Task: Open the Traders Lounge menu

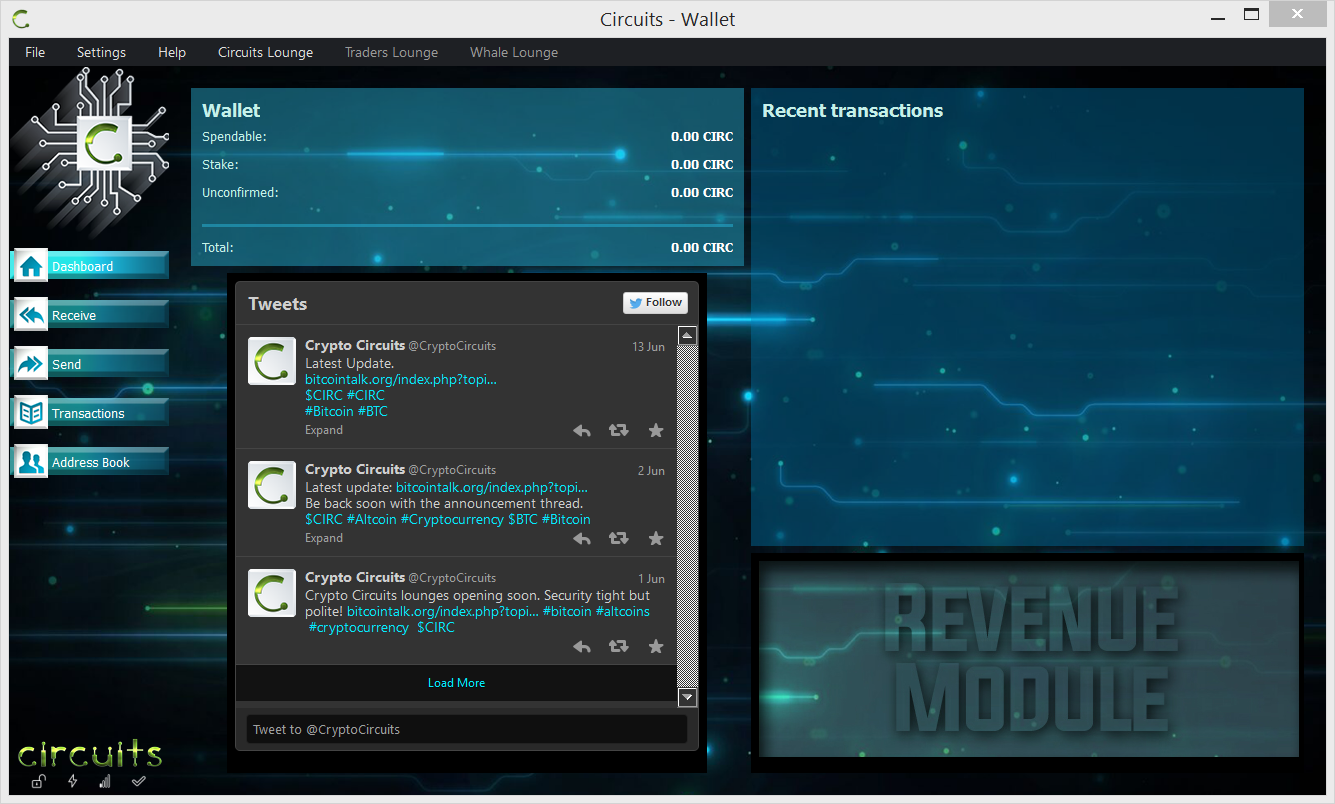Action: pyautogui.click(x=391, y=52)
